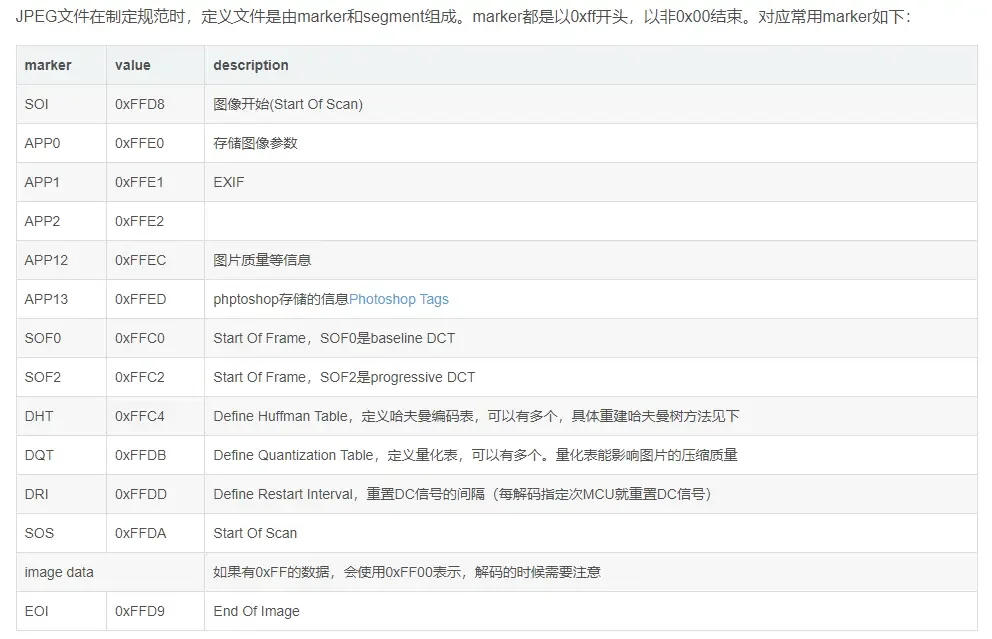This screenshot has width=992, height=639.
Task: Click the 0xFFDA value cell
Action: click(156, 533)
